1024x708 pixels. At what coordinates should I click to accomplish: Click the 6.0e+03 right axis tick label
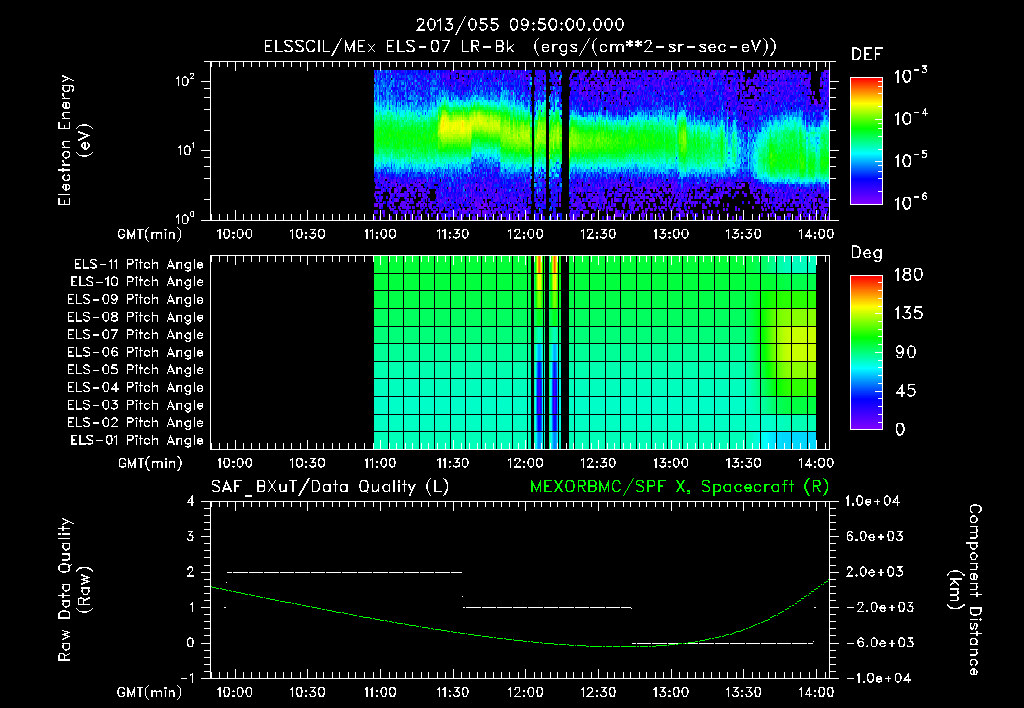coord(875,536)
